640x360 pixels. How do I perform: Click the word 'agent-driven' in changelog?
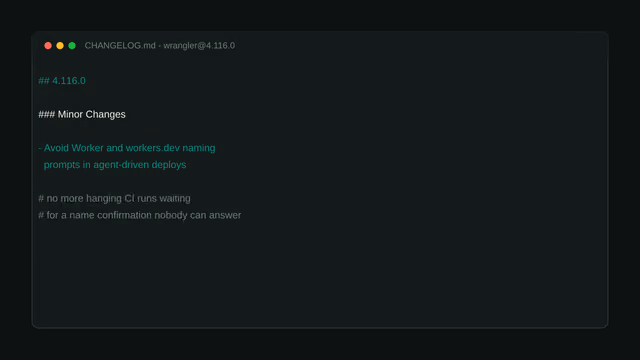(x=121, y=165)
